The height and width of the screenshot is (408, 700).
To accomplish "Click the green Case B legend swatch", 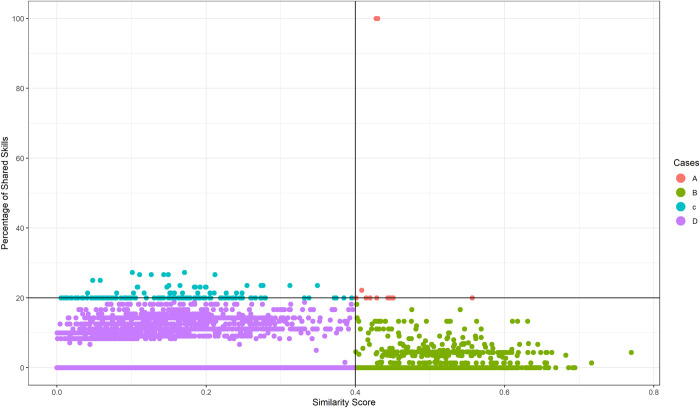I will click(681, 192).
